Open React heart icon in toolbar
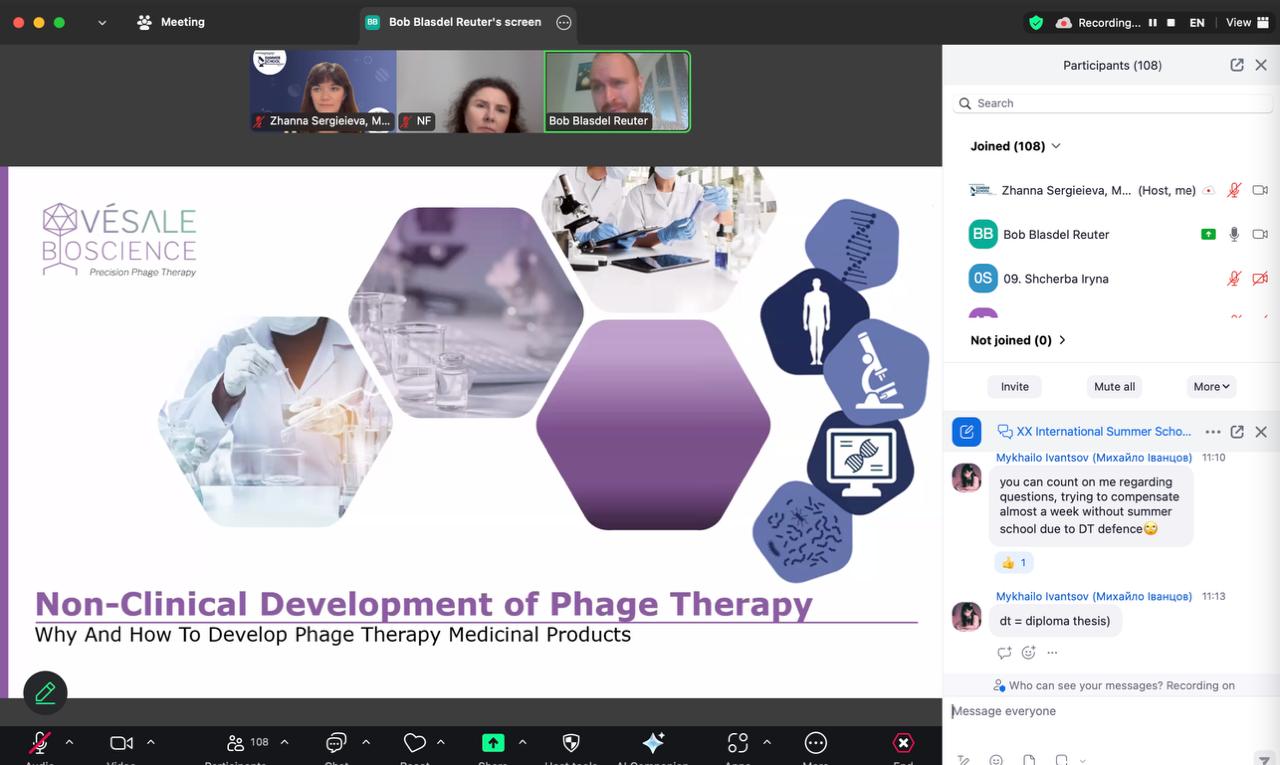Screen dimensions: 1280x765 [414, 743]
